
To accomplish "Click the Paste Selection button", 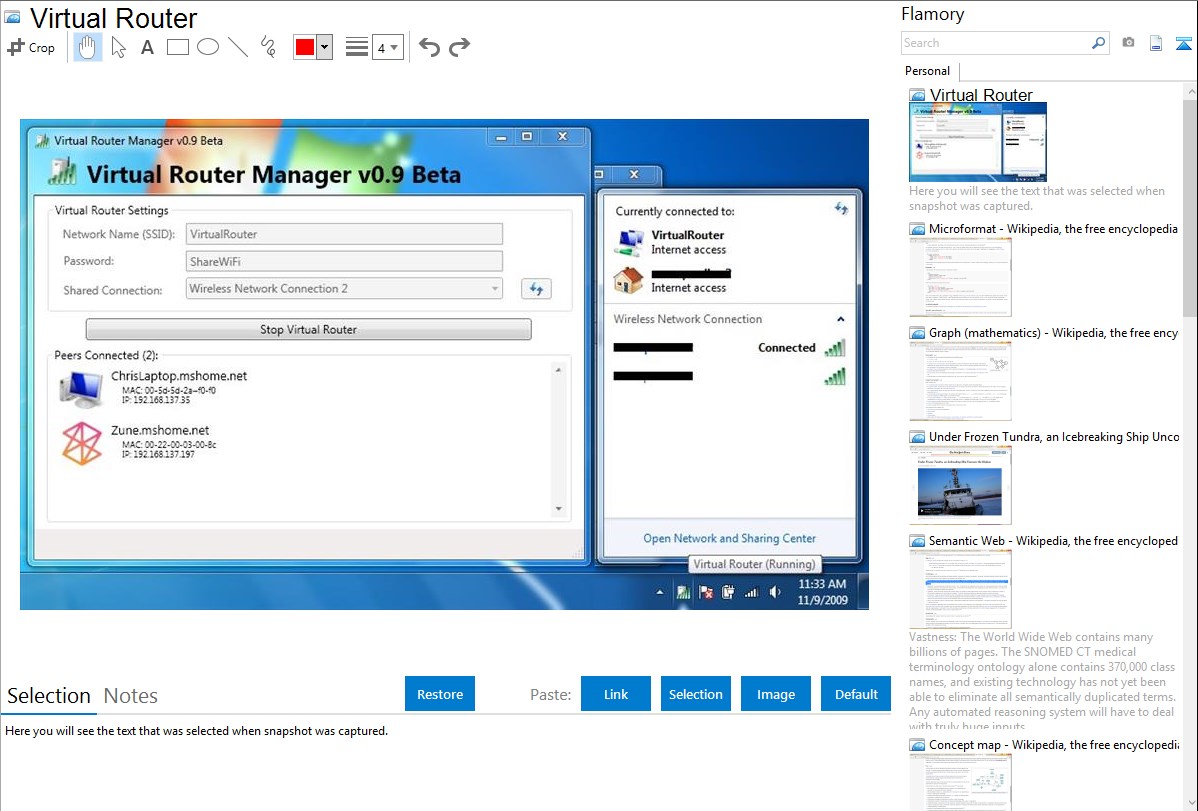I will coord(695,694).
